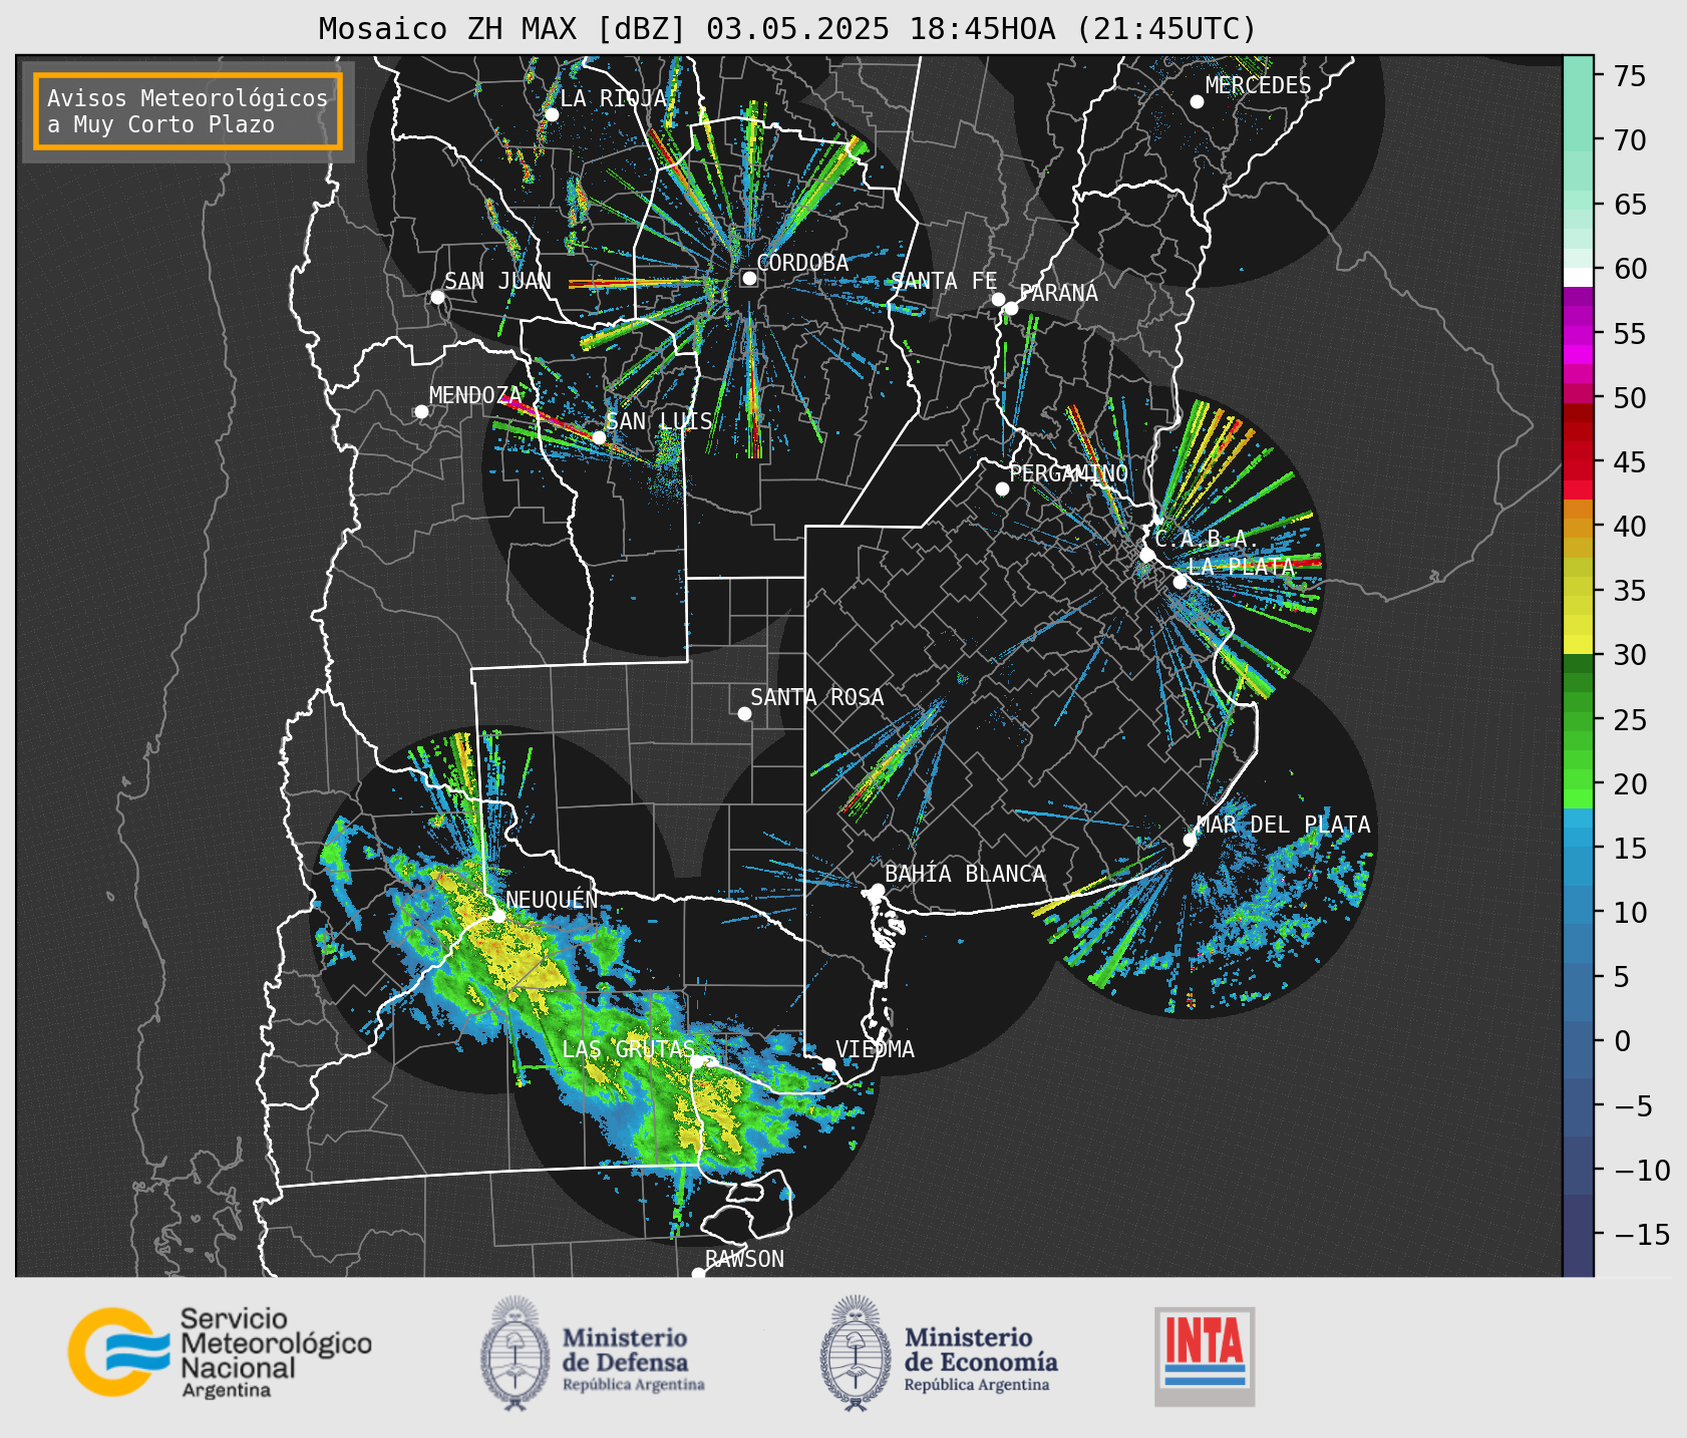Screen dimensions: 1687x1438
Task: Click the 50 value on dBZ scale
Action: tap(1628, 398)
